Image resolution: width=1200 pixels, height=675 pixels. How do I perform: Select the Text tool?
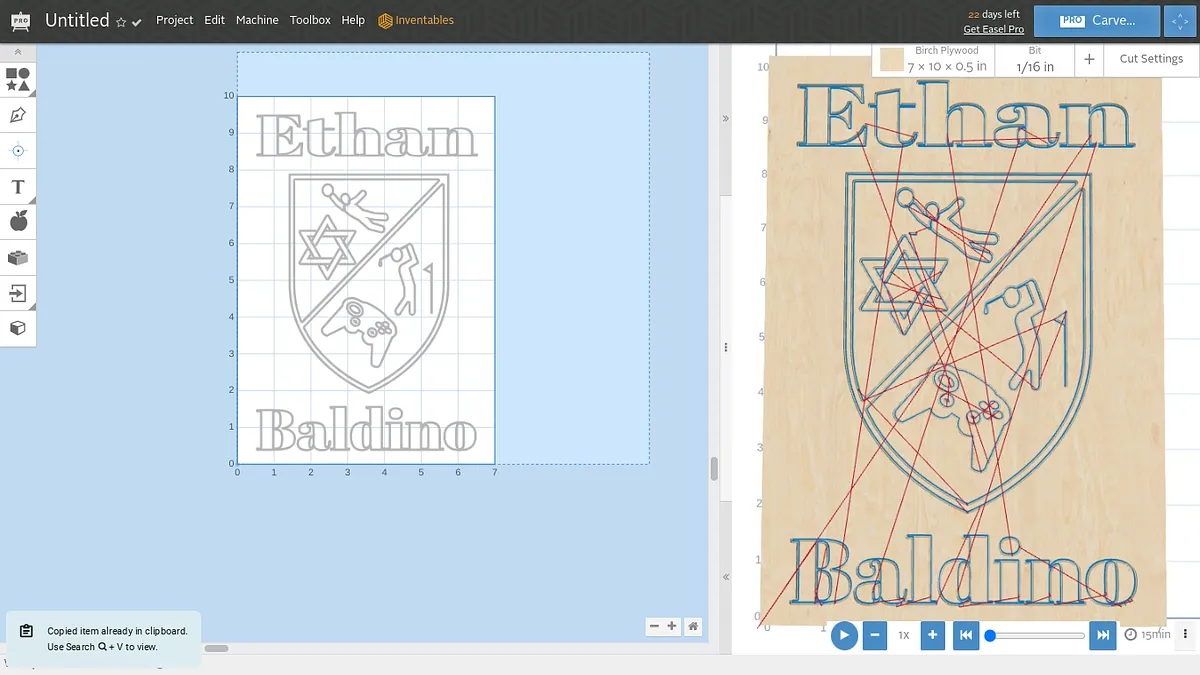click(x=18, y=187)
